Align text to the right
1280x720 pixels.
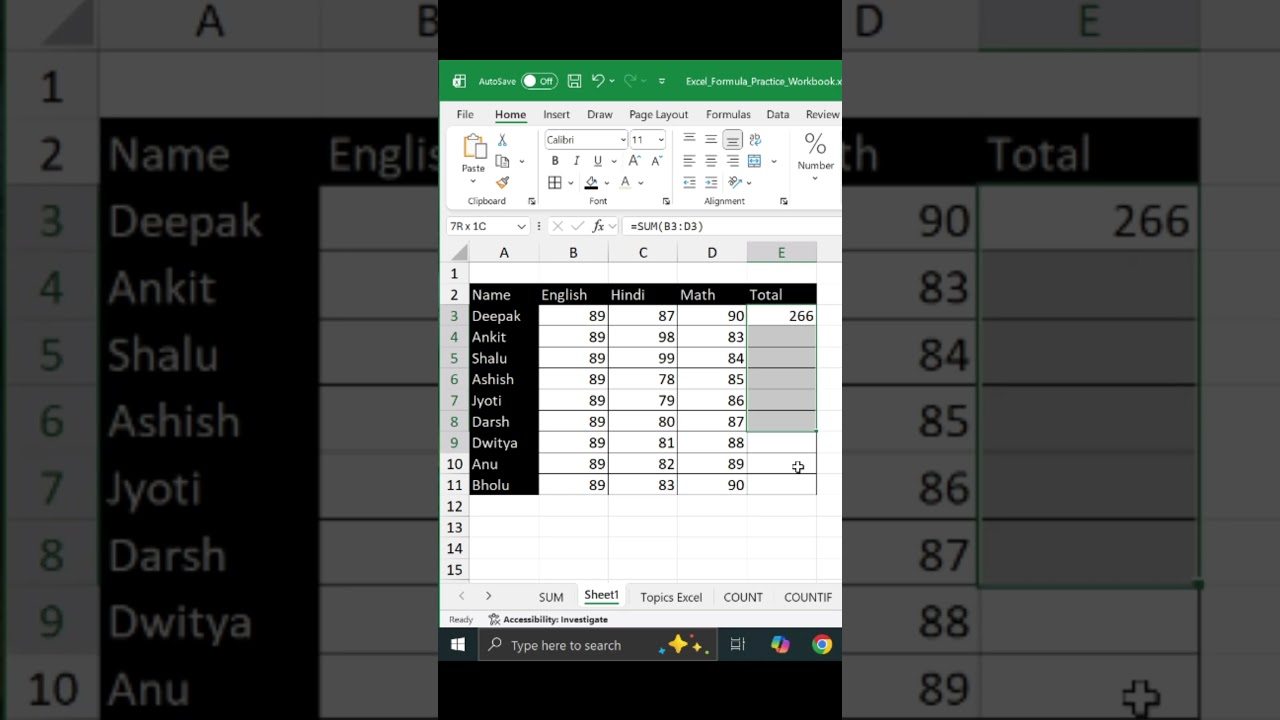coord(733,161)
